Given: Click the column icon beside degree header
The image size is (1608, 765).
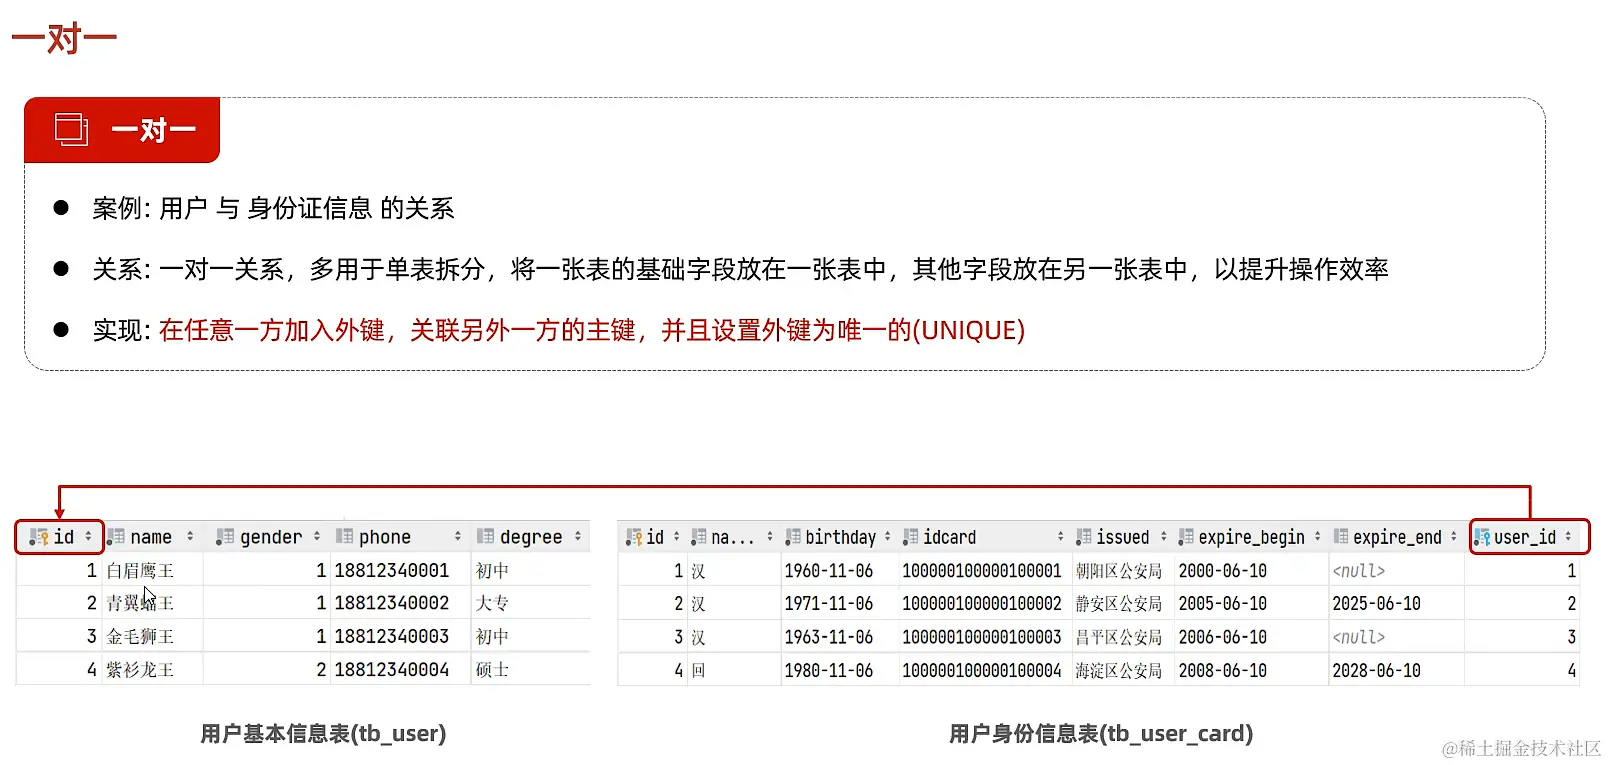Looking at the screenshot, I should 485,537.
